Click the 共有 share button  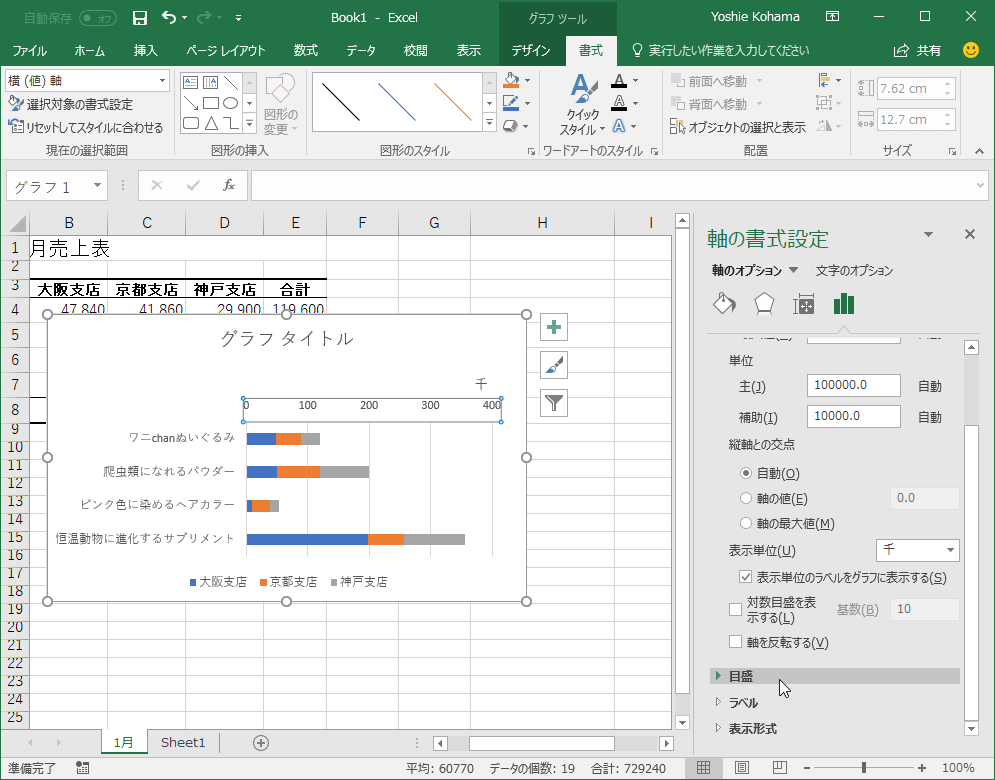pos(918,51)
